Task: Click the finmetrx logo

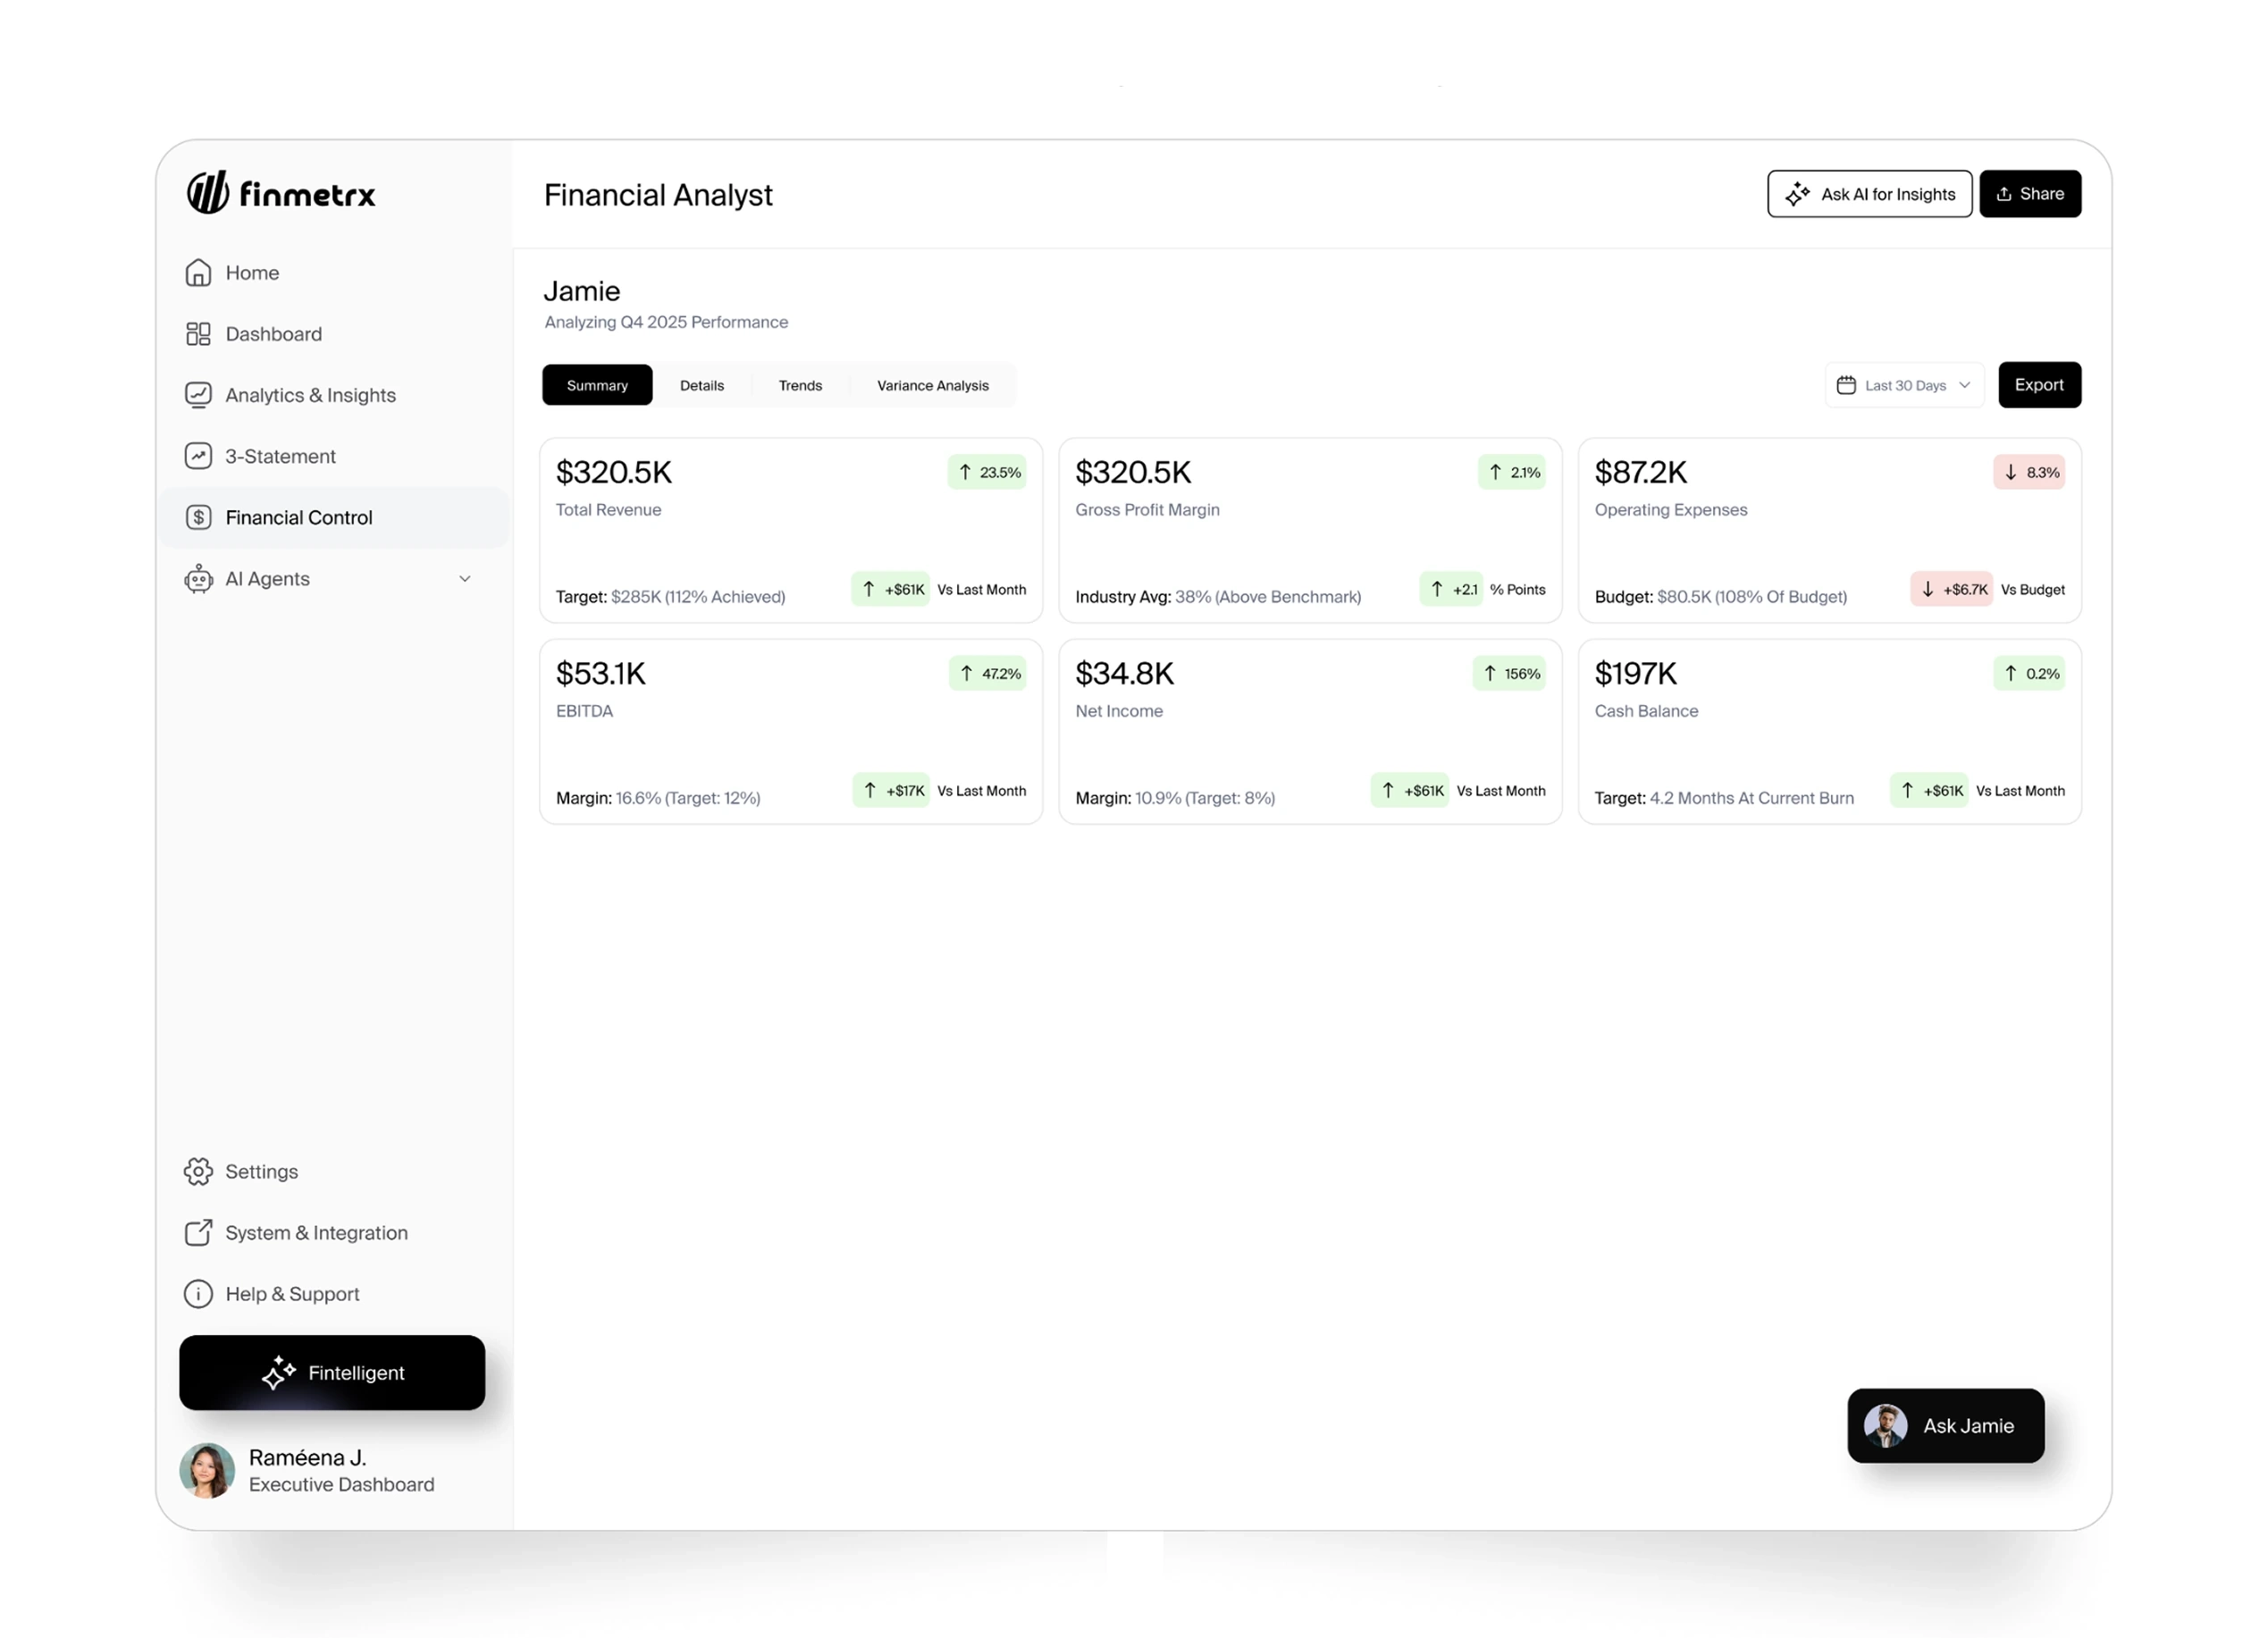Action: 281,193
